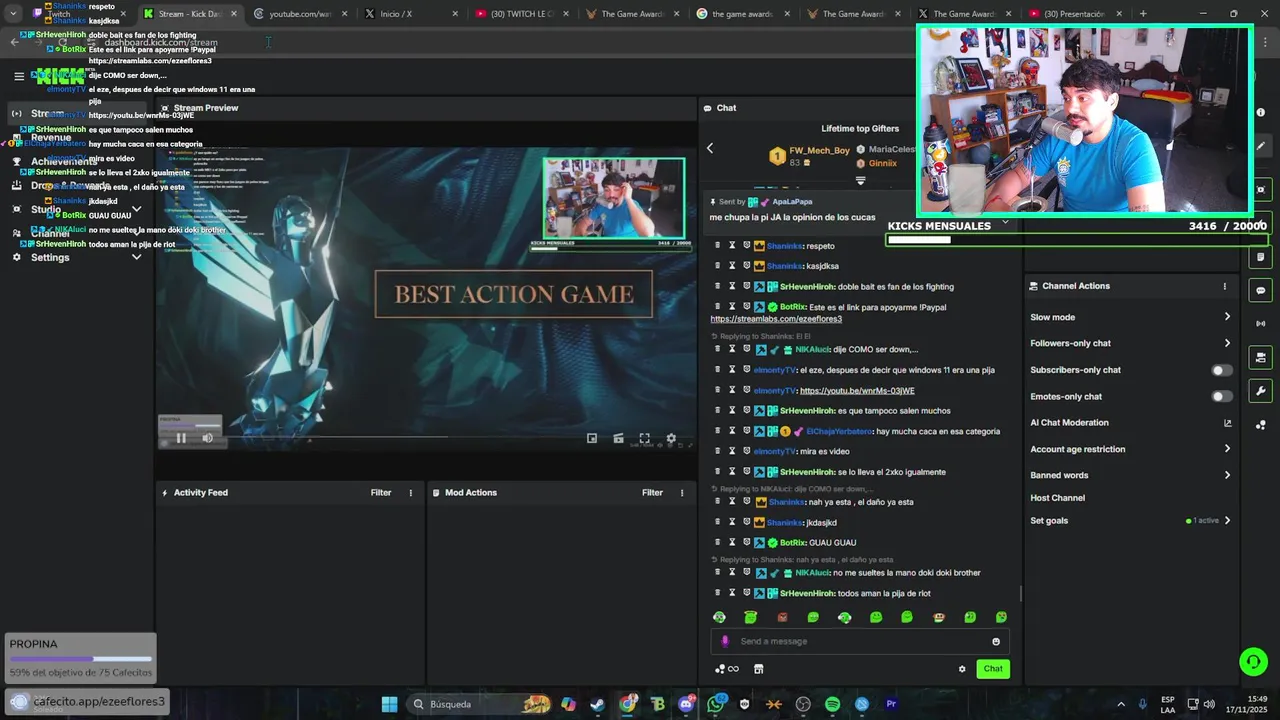
Task: Toggle Emotes-only chat switch
Action: coord(1222,396)
